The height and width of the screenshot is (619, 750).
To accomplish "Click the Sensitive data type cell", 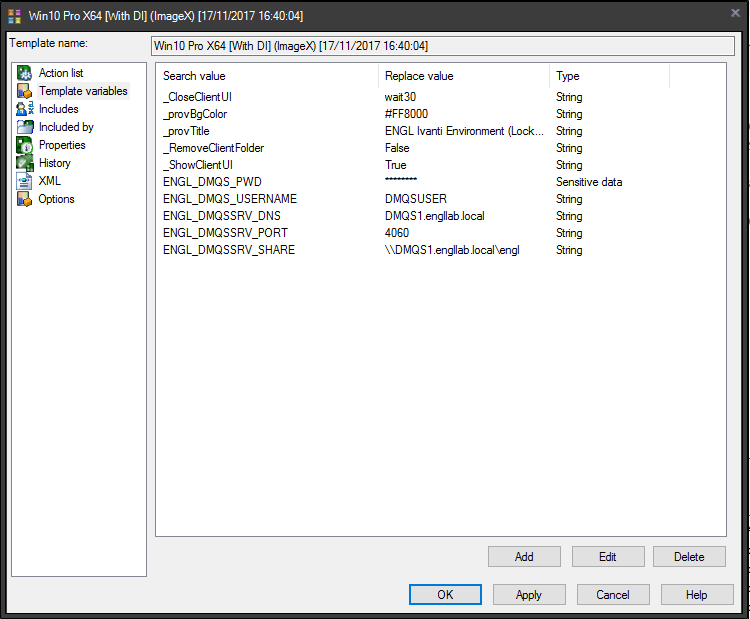I will (x=589, y=182).
